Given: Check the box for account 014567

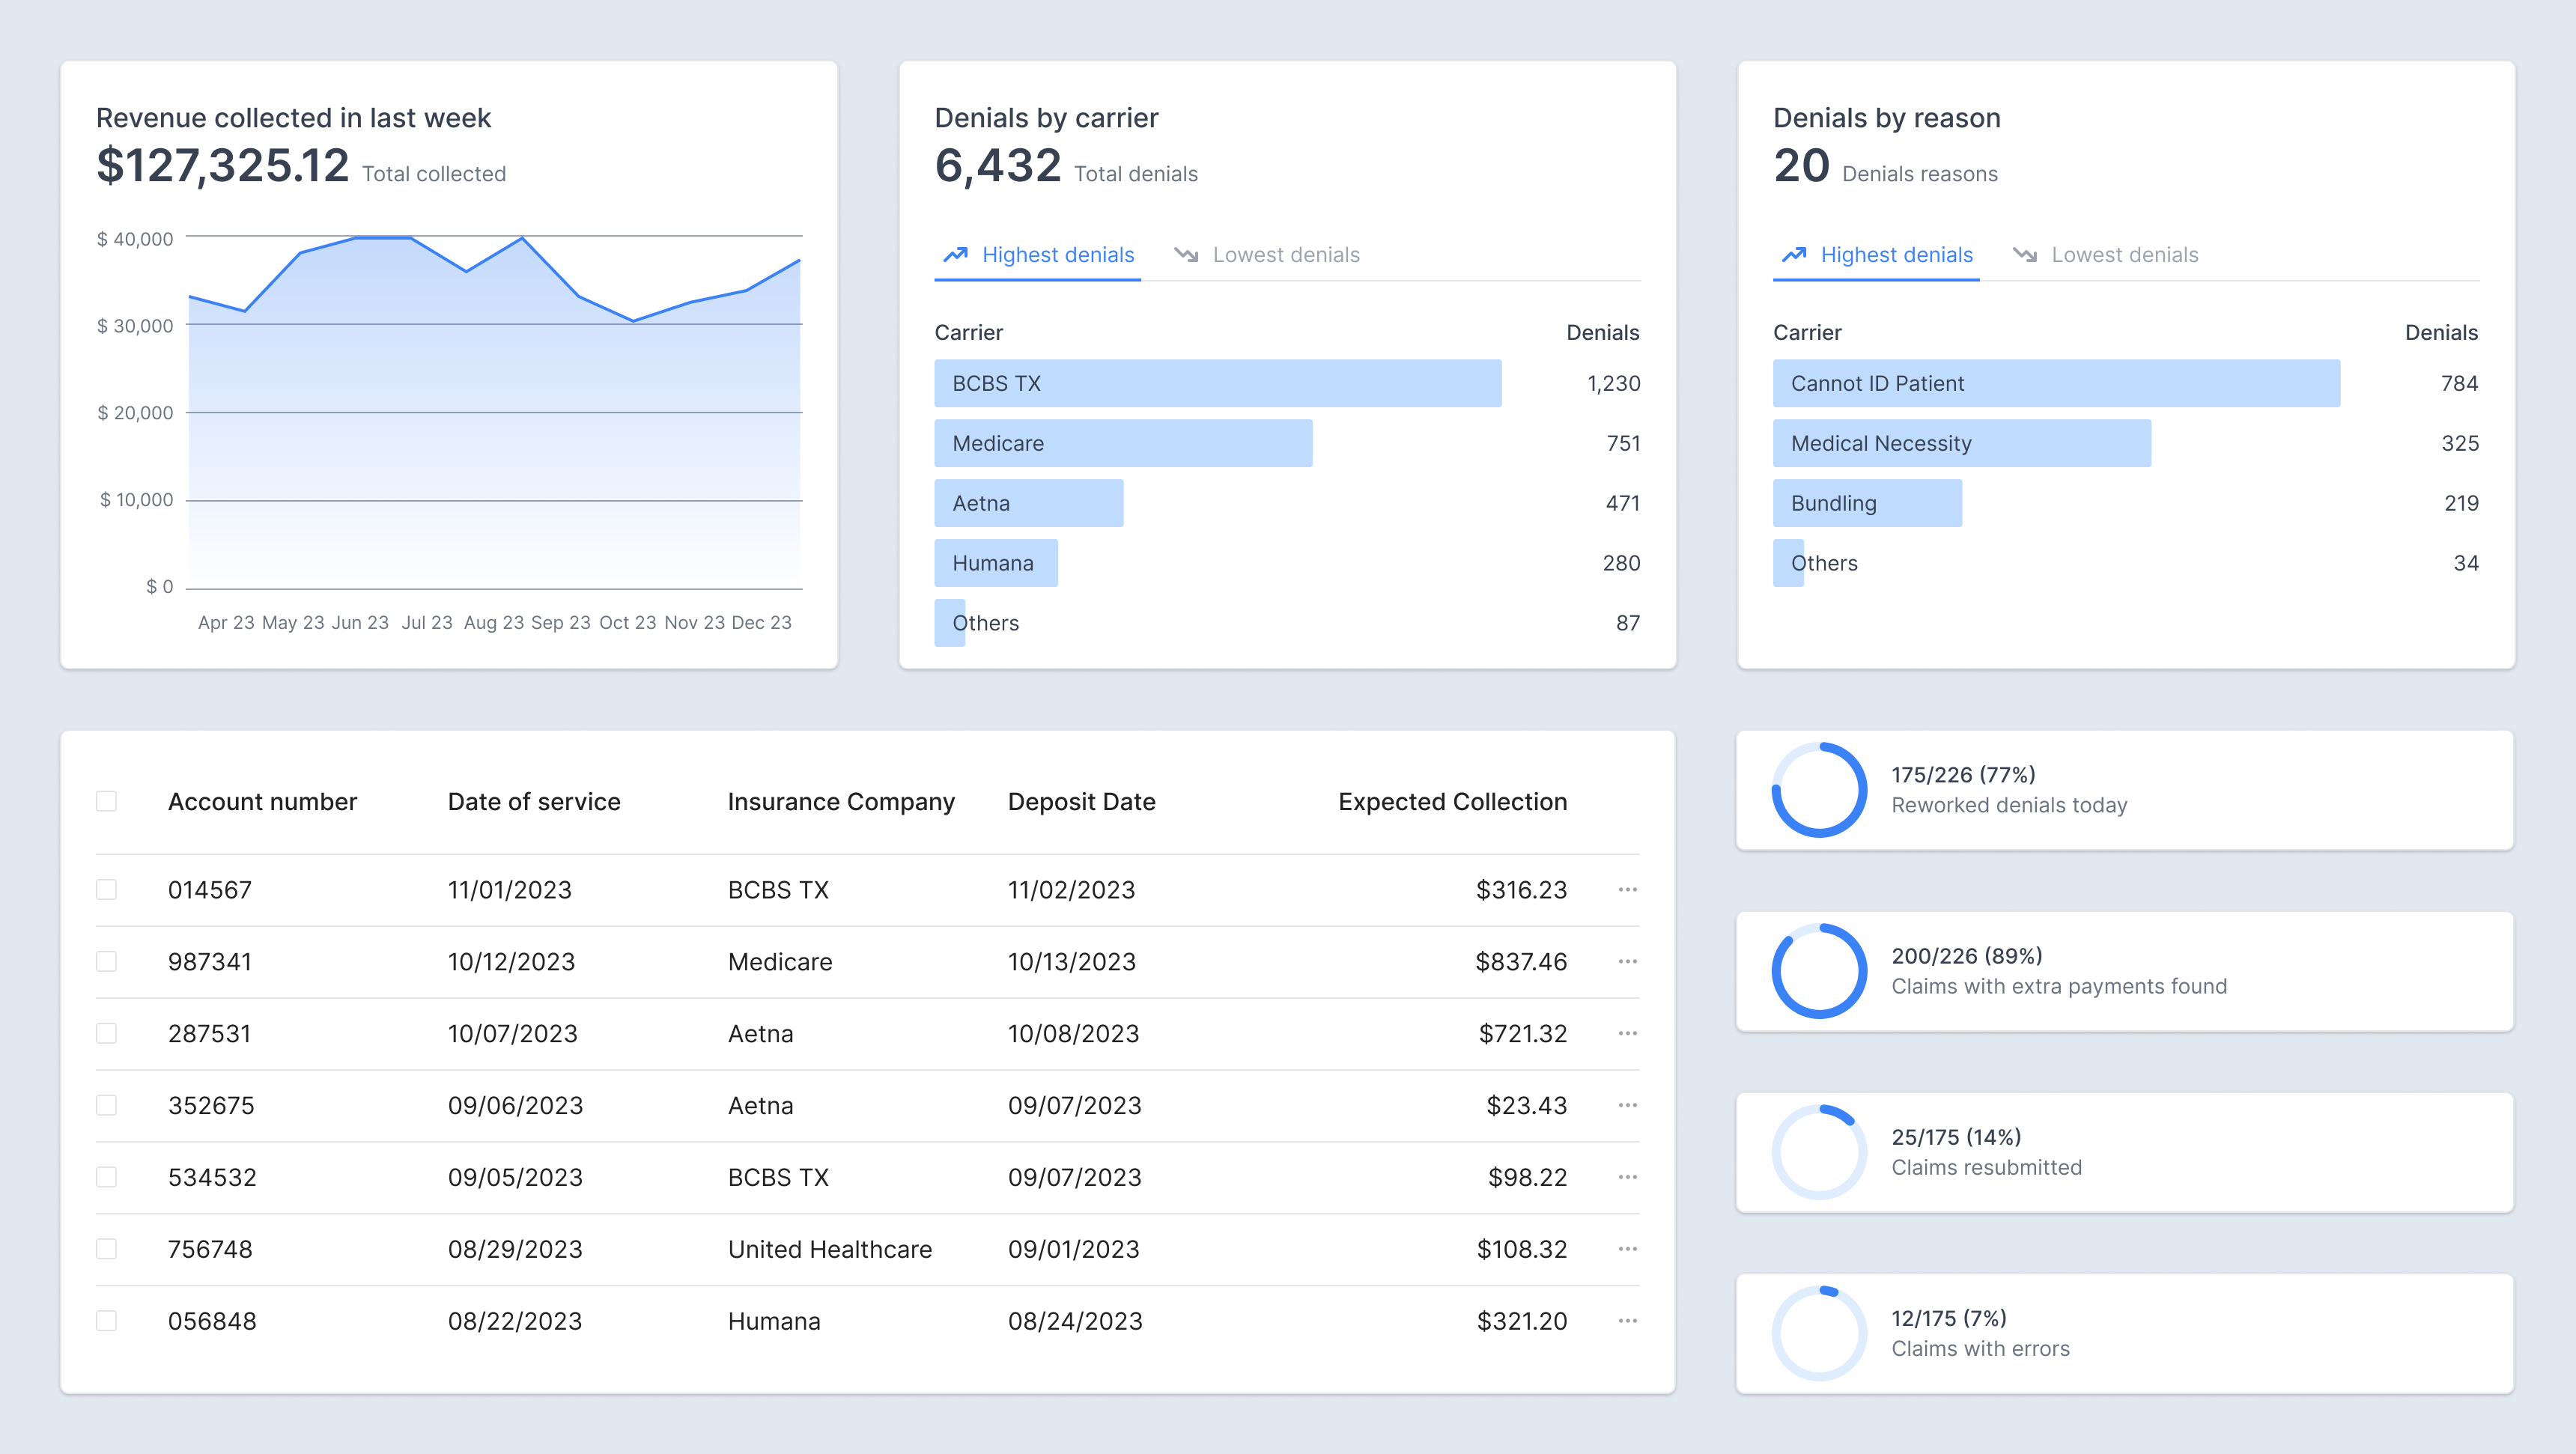Looking at the screenshot, I should tap(106, 890).
